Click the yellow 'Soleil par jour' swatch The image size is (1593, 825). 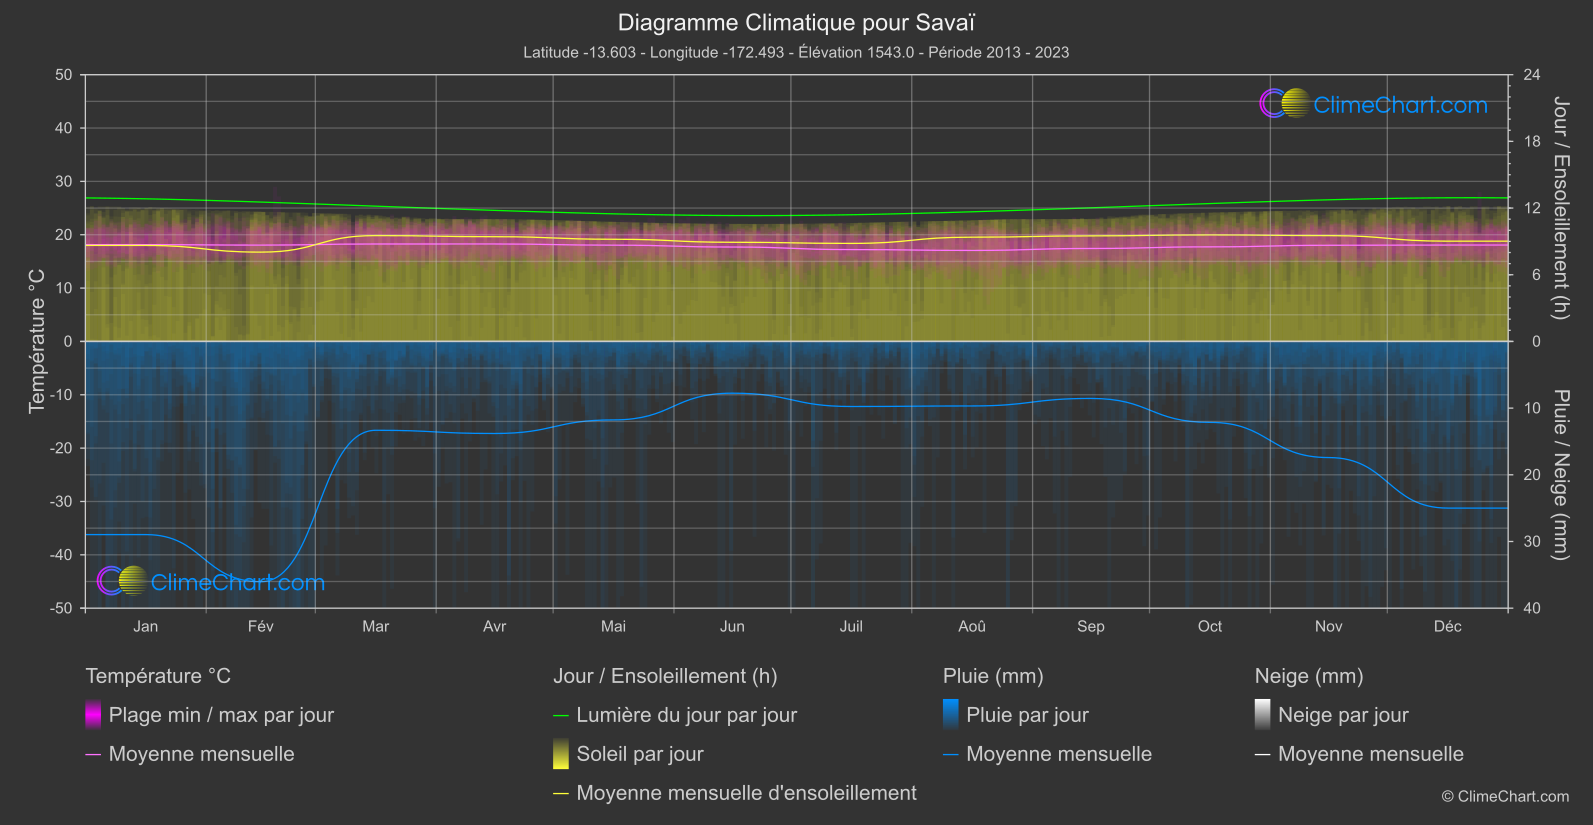click(561, 754)
